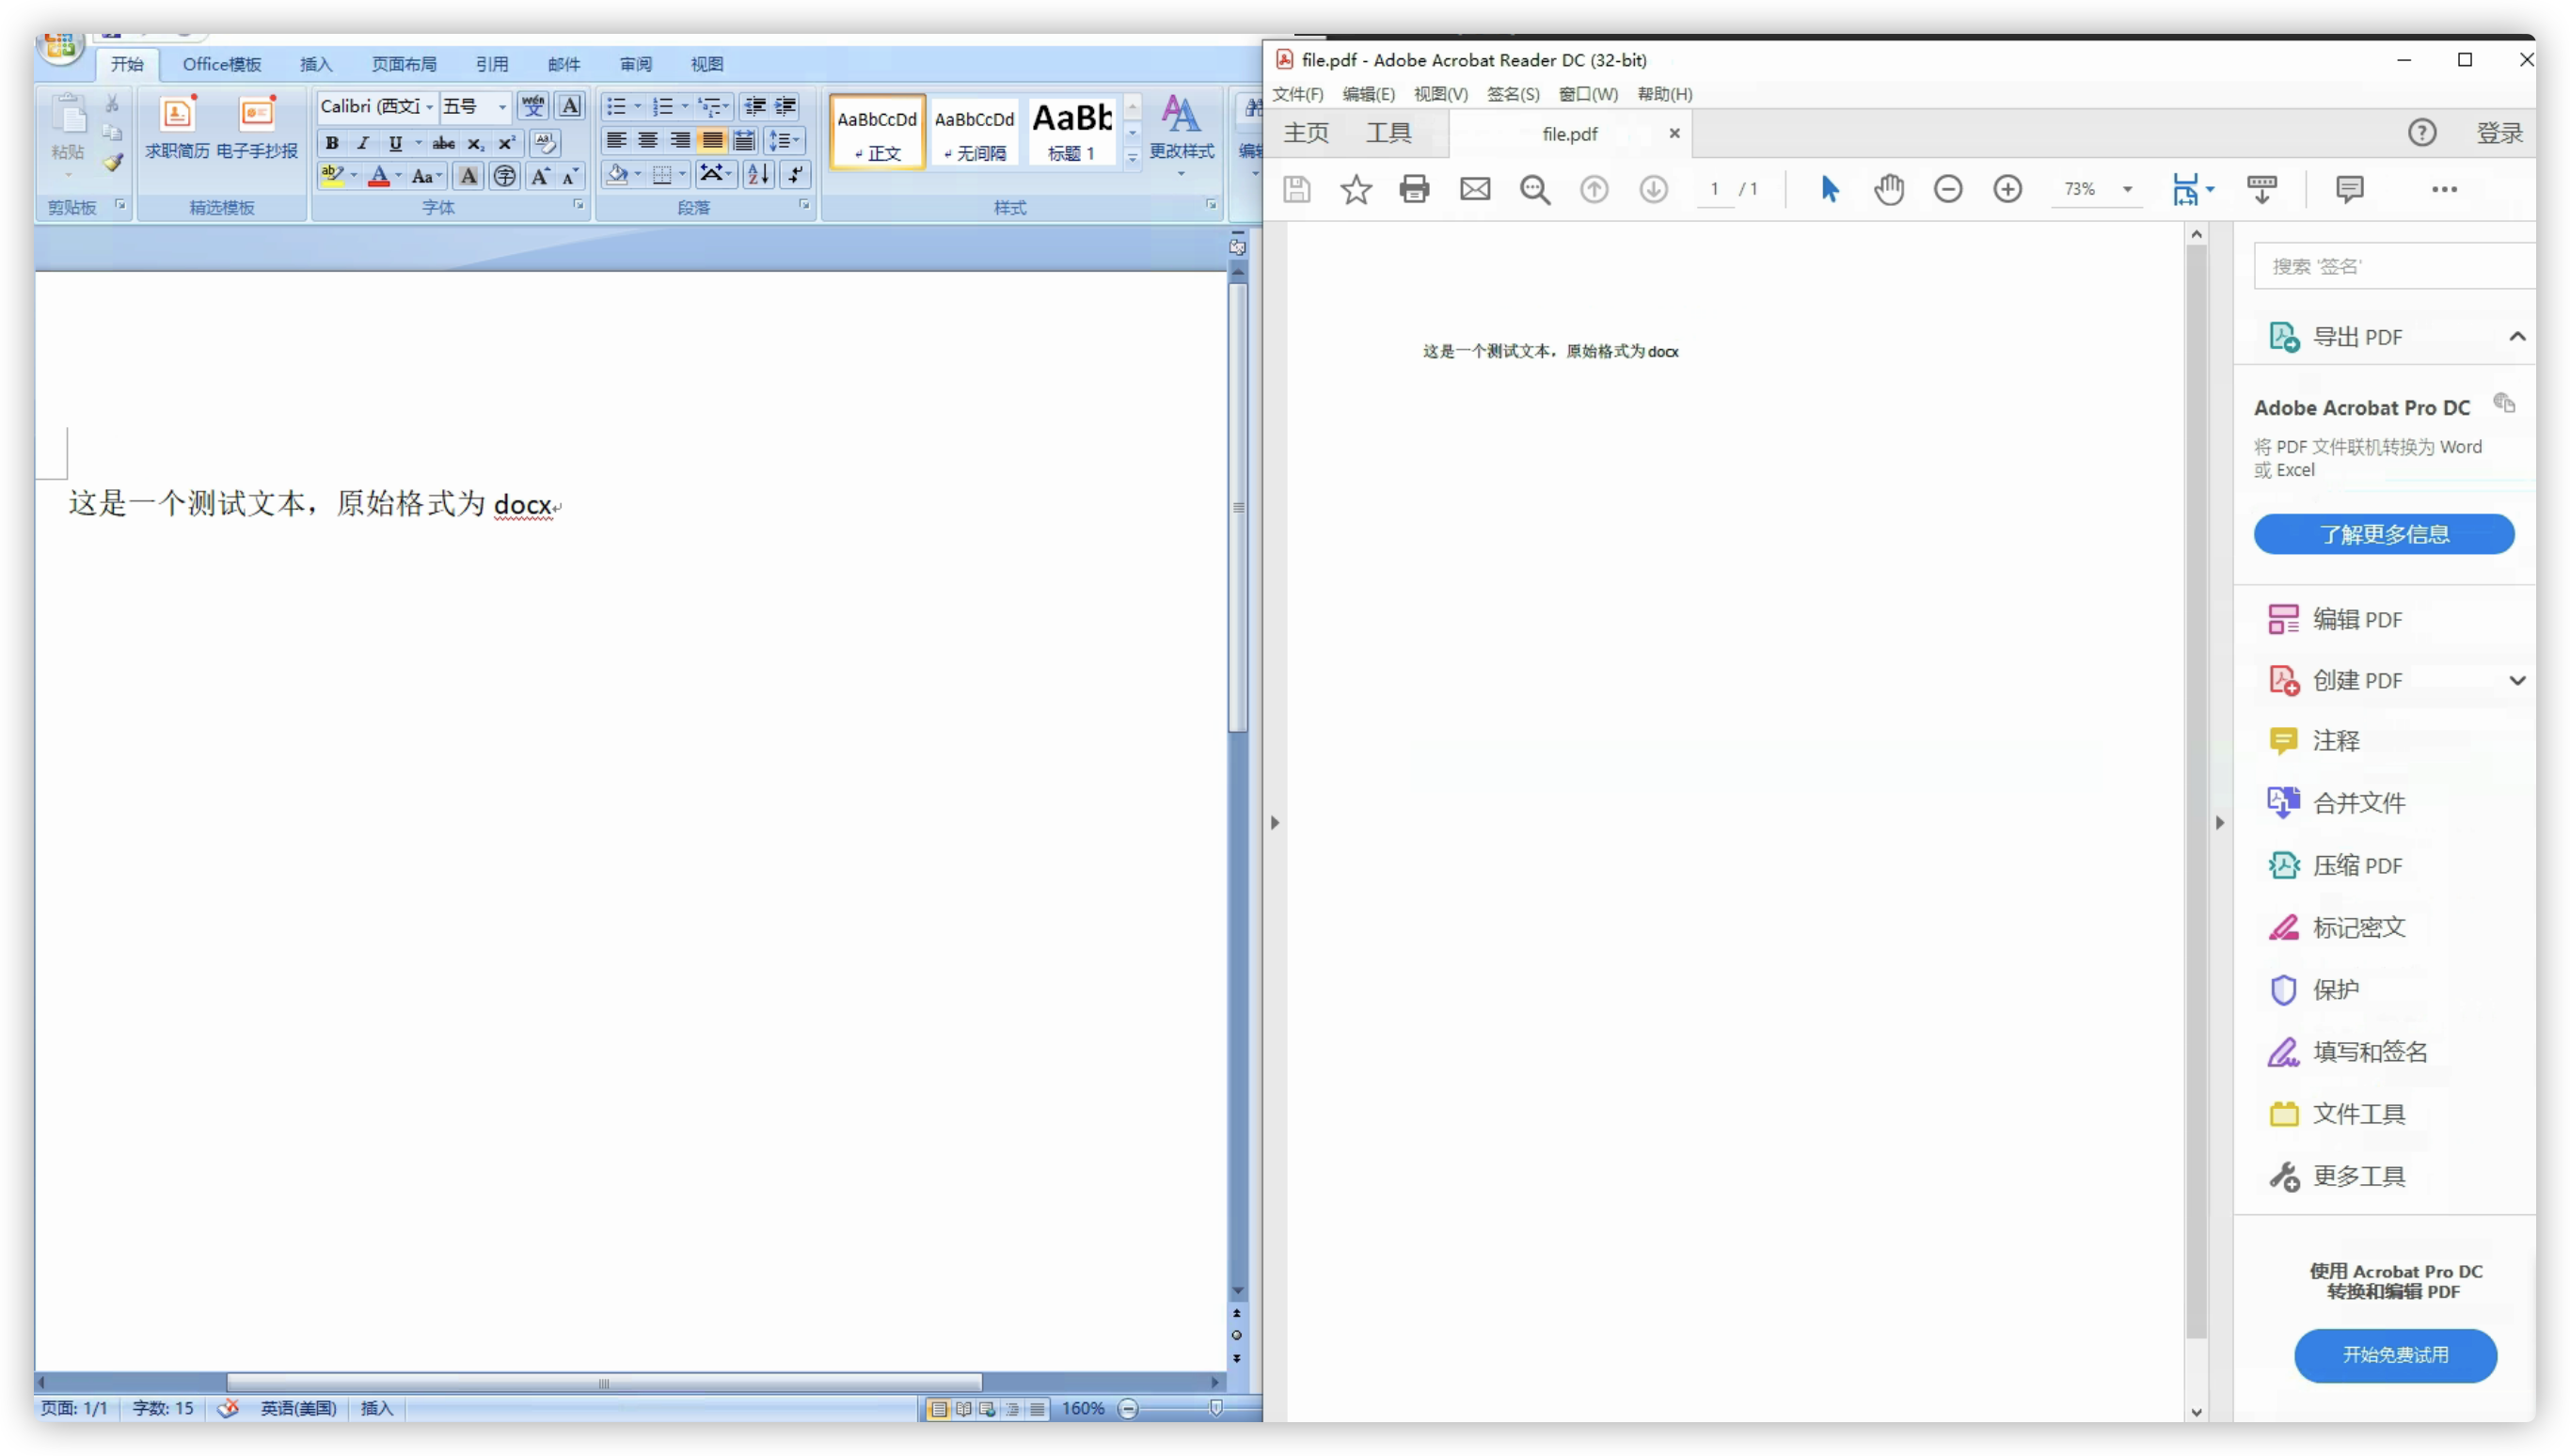Click the 电子手抄报 template icon in Word
Viewport: 2570px width, 1456px height.
tap(257, 127)
